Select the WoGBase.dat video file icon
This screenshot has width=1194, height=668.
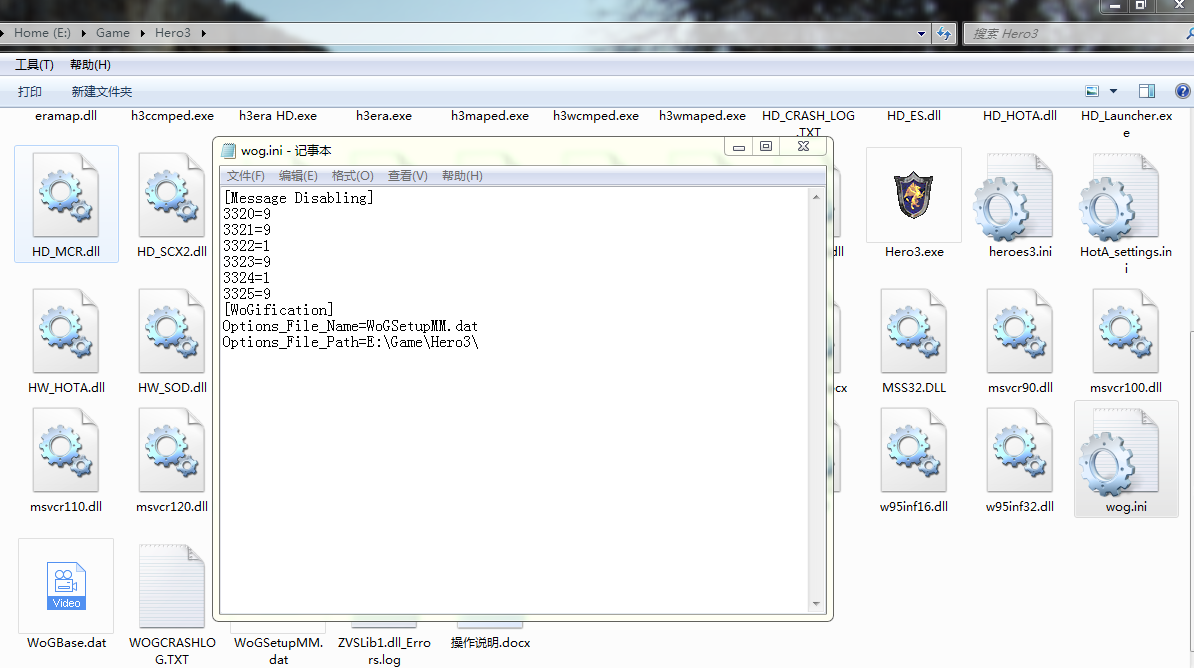click(x=66, y=586)
